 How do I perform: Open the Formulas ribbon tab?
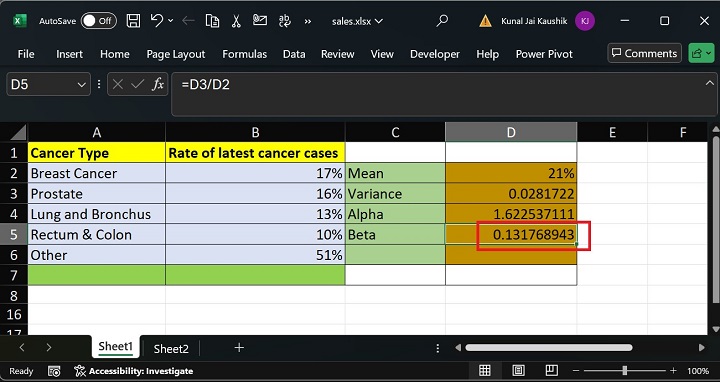pyautogui.click(x=244, y=54)
